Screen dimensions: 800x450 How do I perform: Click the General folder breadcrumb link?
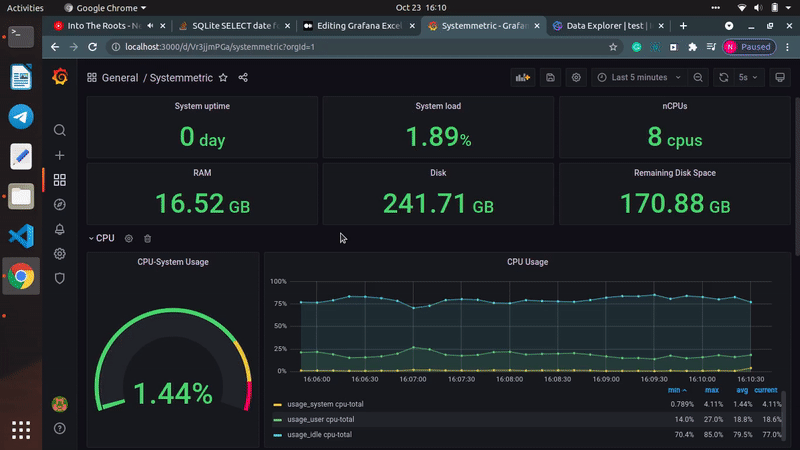[120, 77]
